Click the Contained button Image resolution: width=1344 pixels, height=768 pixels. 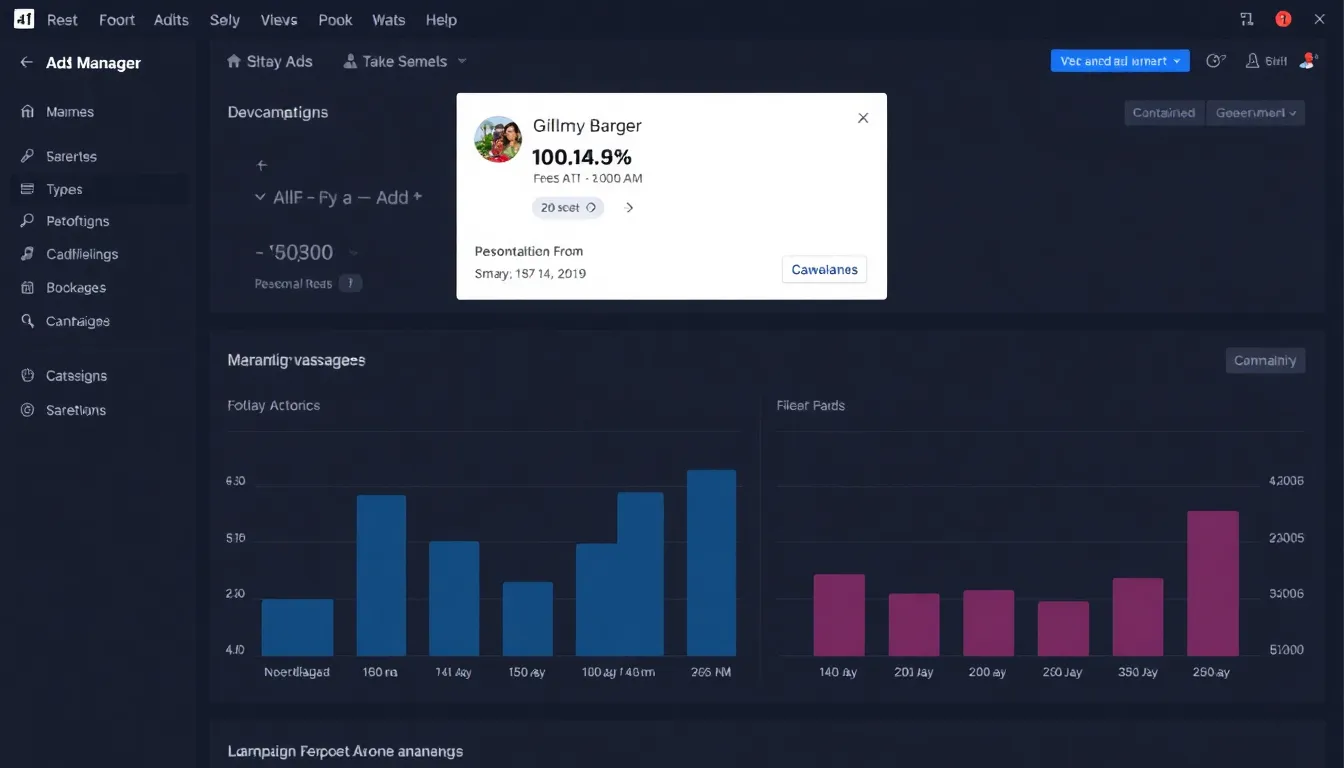[x=1164, y=113]
